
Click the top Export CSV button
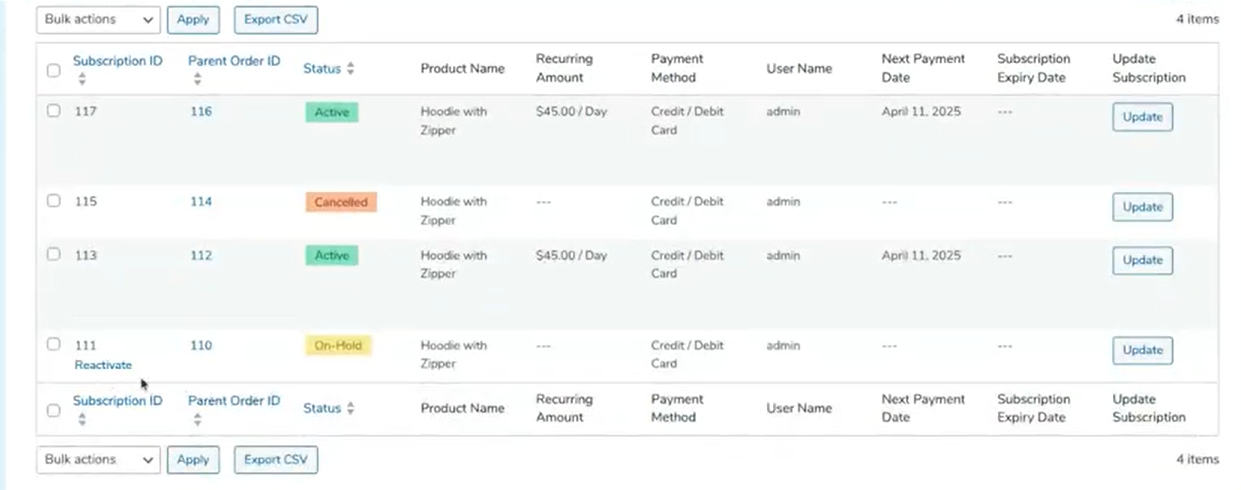(276, 19)
